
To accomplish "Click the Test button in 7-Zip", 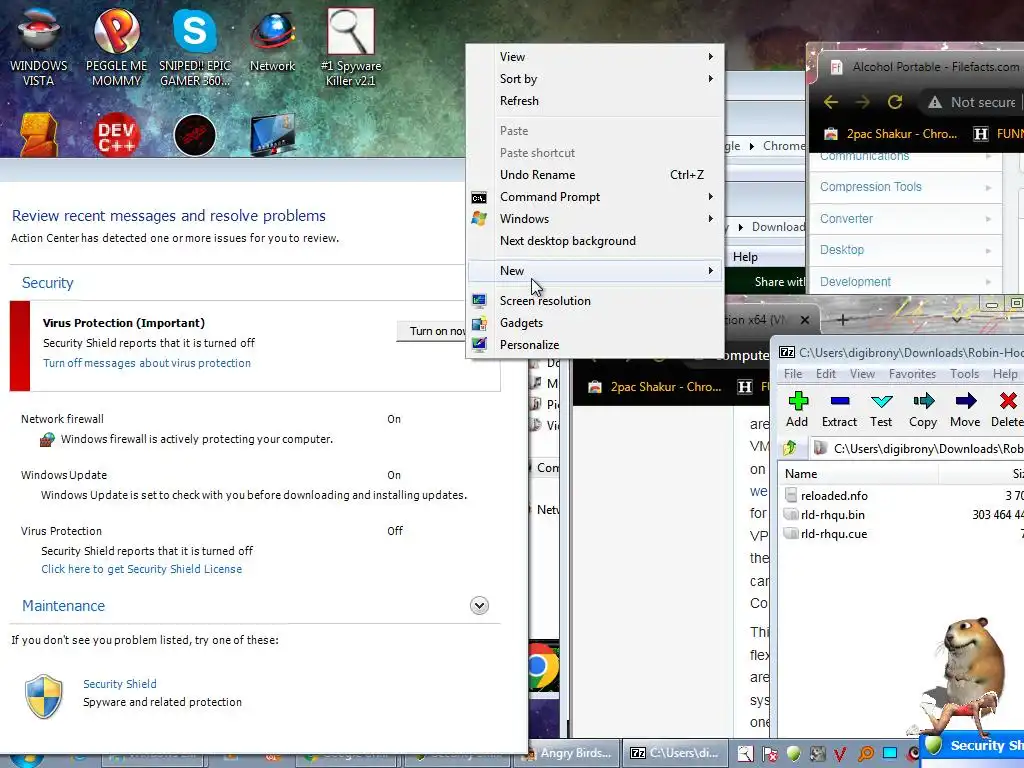I will [x=881, y=409].
